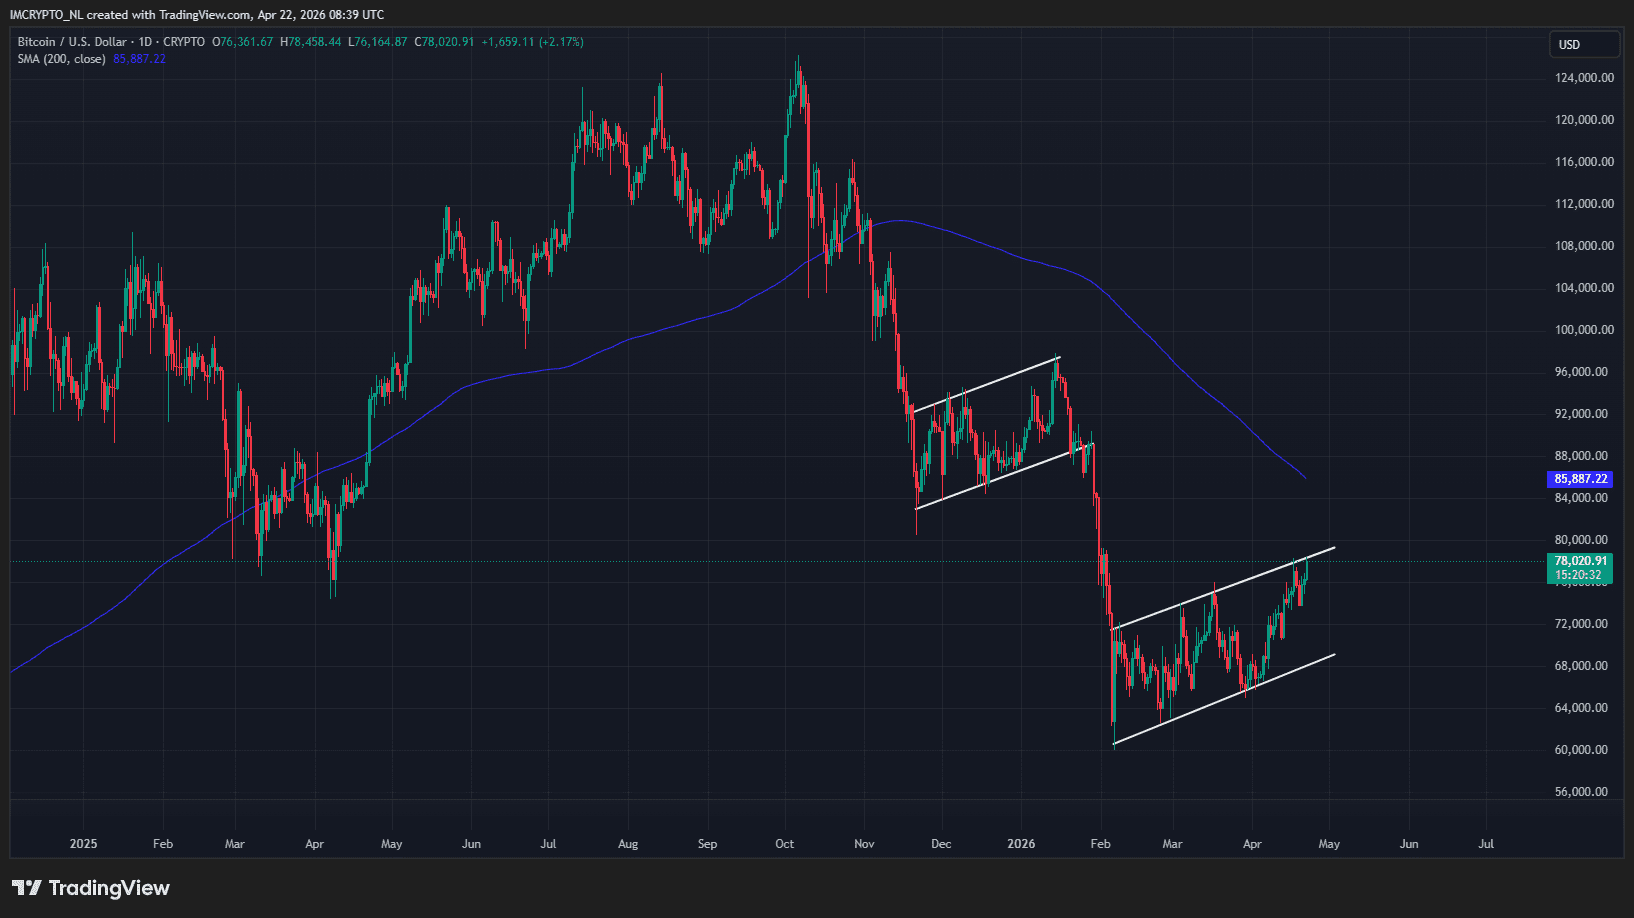The image size is (1634, 918).
Task: Click the 2025 label on the time axis
Action: click(x=84, y=844)
